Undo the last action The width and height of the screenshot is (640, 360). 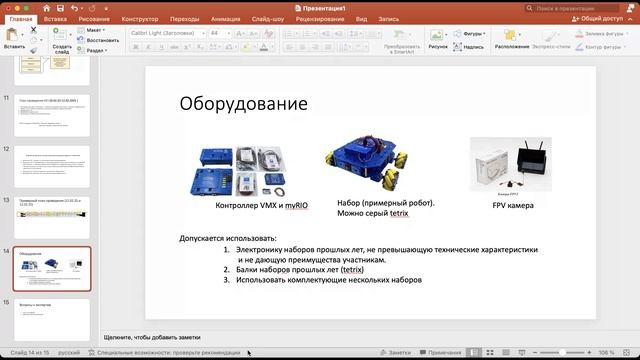[74, 8]
